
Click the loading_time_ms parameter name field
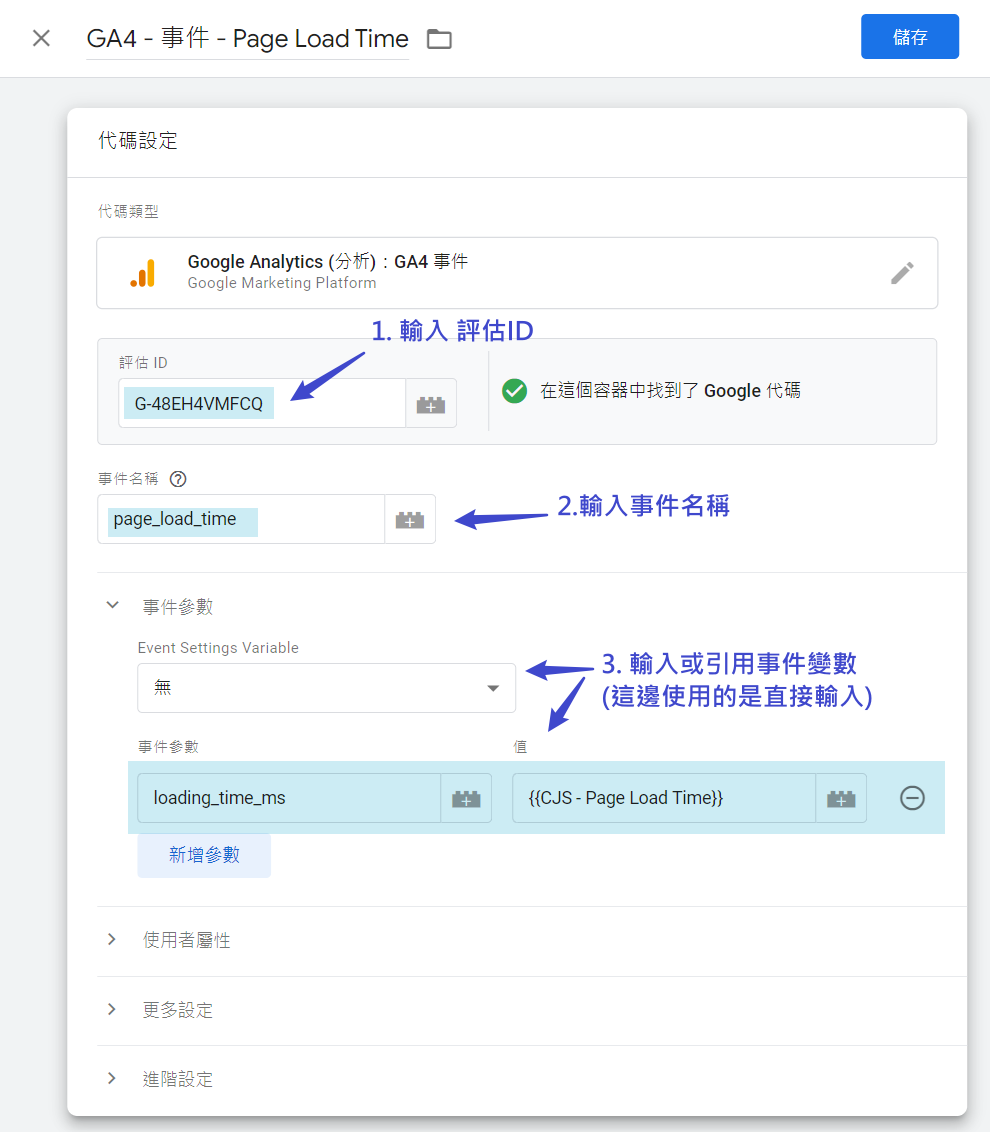pos(289,798)
